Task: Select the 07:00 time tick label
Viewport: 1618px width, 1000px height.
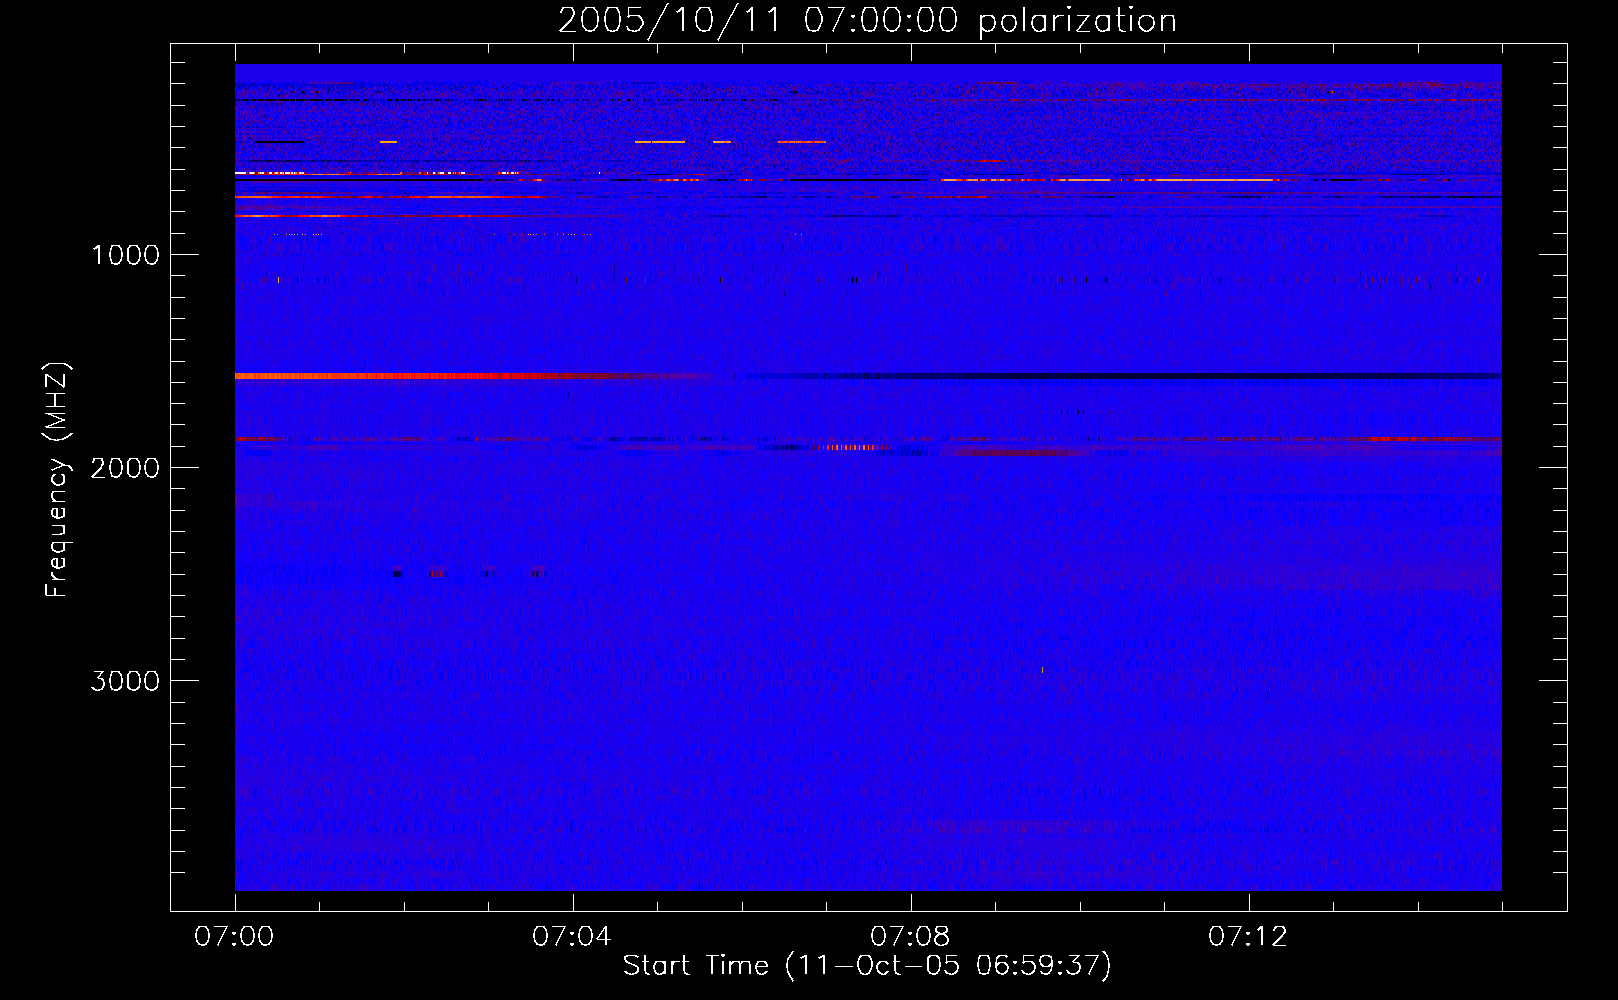Action: click(234, 937)
